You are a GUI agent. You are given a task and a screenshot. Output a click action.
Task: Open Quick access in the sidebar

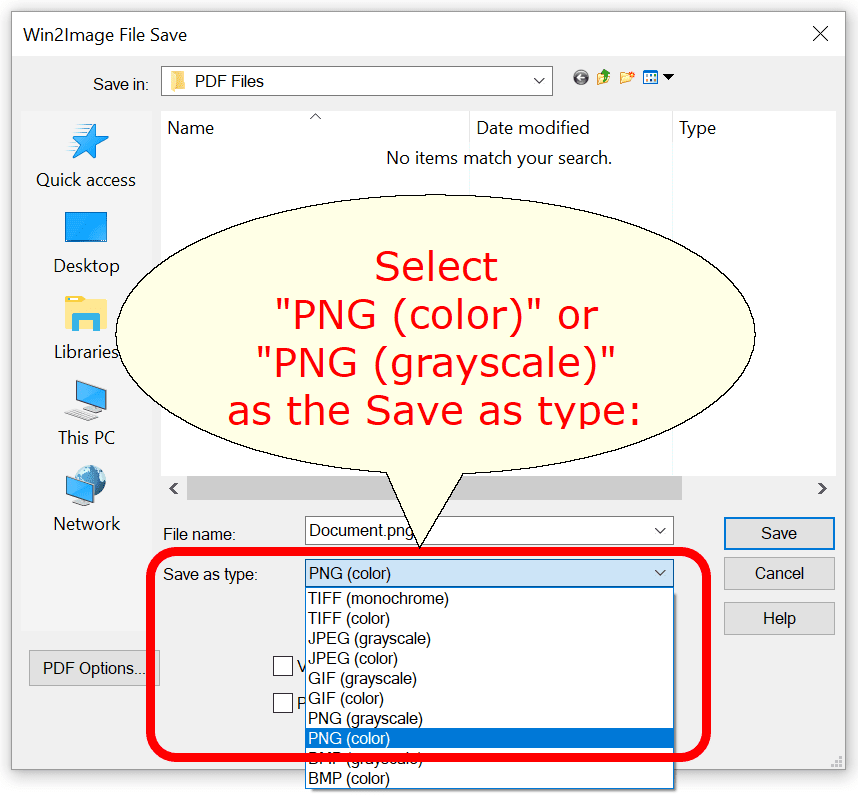click(x=86, y=156)
